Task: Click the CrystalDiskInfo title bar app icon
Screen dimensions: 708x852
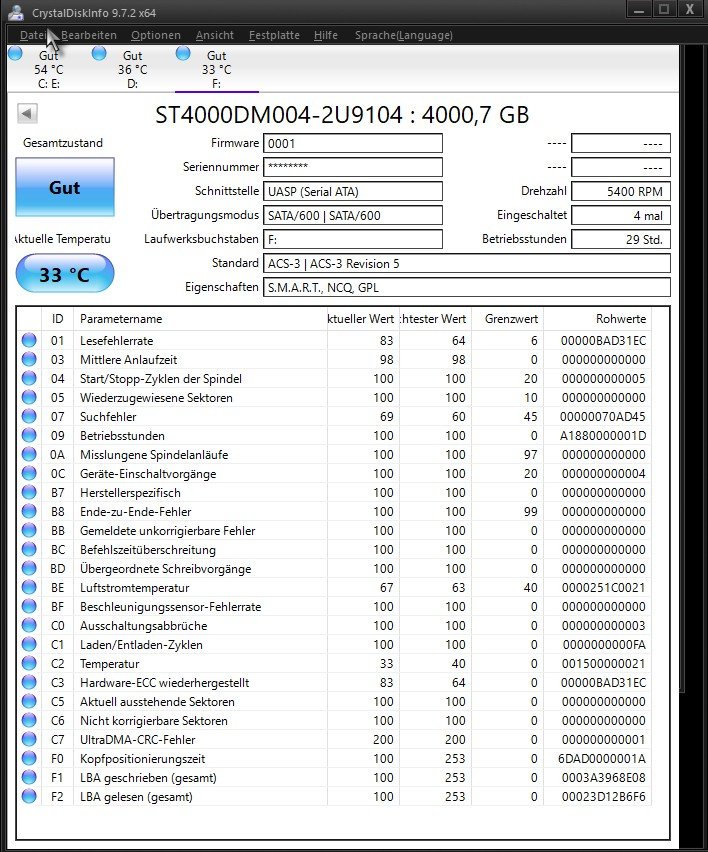Action: pos(16,12)
